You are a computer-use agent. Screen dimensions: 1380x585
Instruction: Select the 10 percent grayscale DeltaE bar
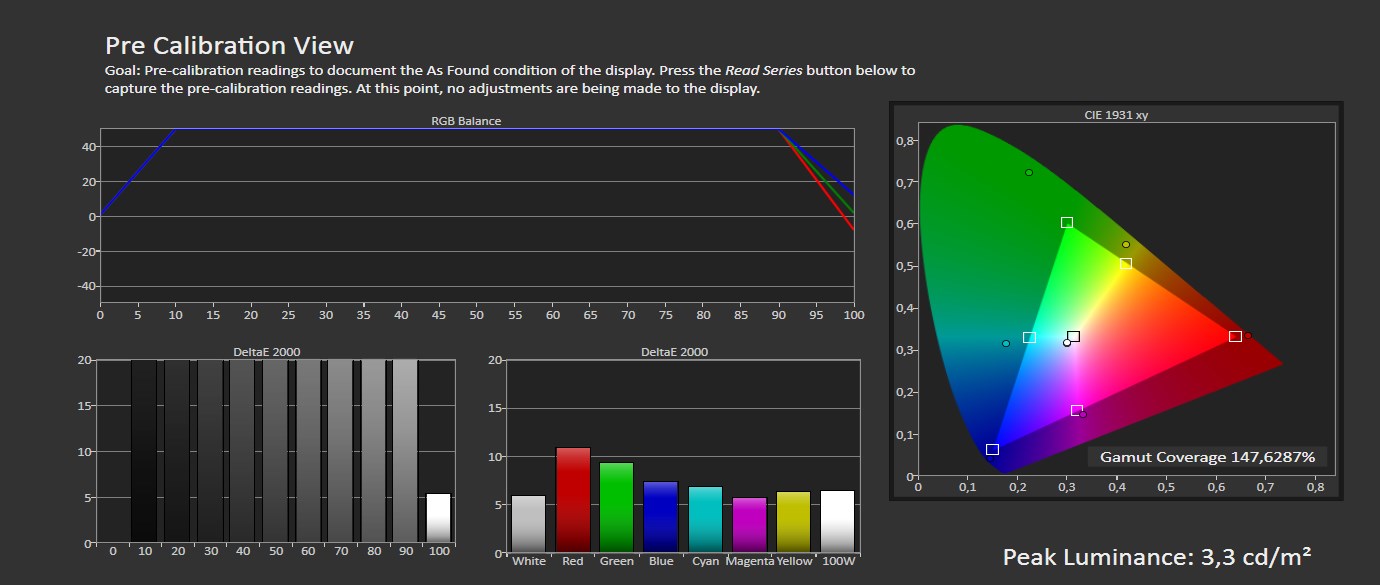coord(144,451)
